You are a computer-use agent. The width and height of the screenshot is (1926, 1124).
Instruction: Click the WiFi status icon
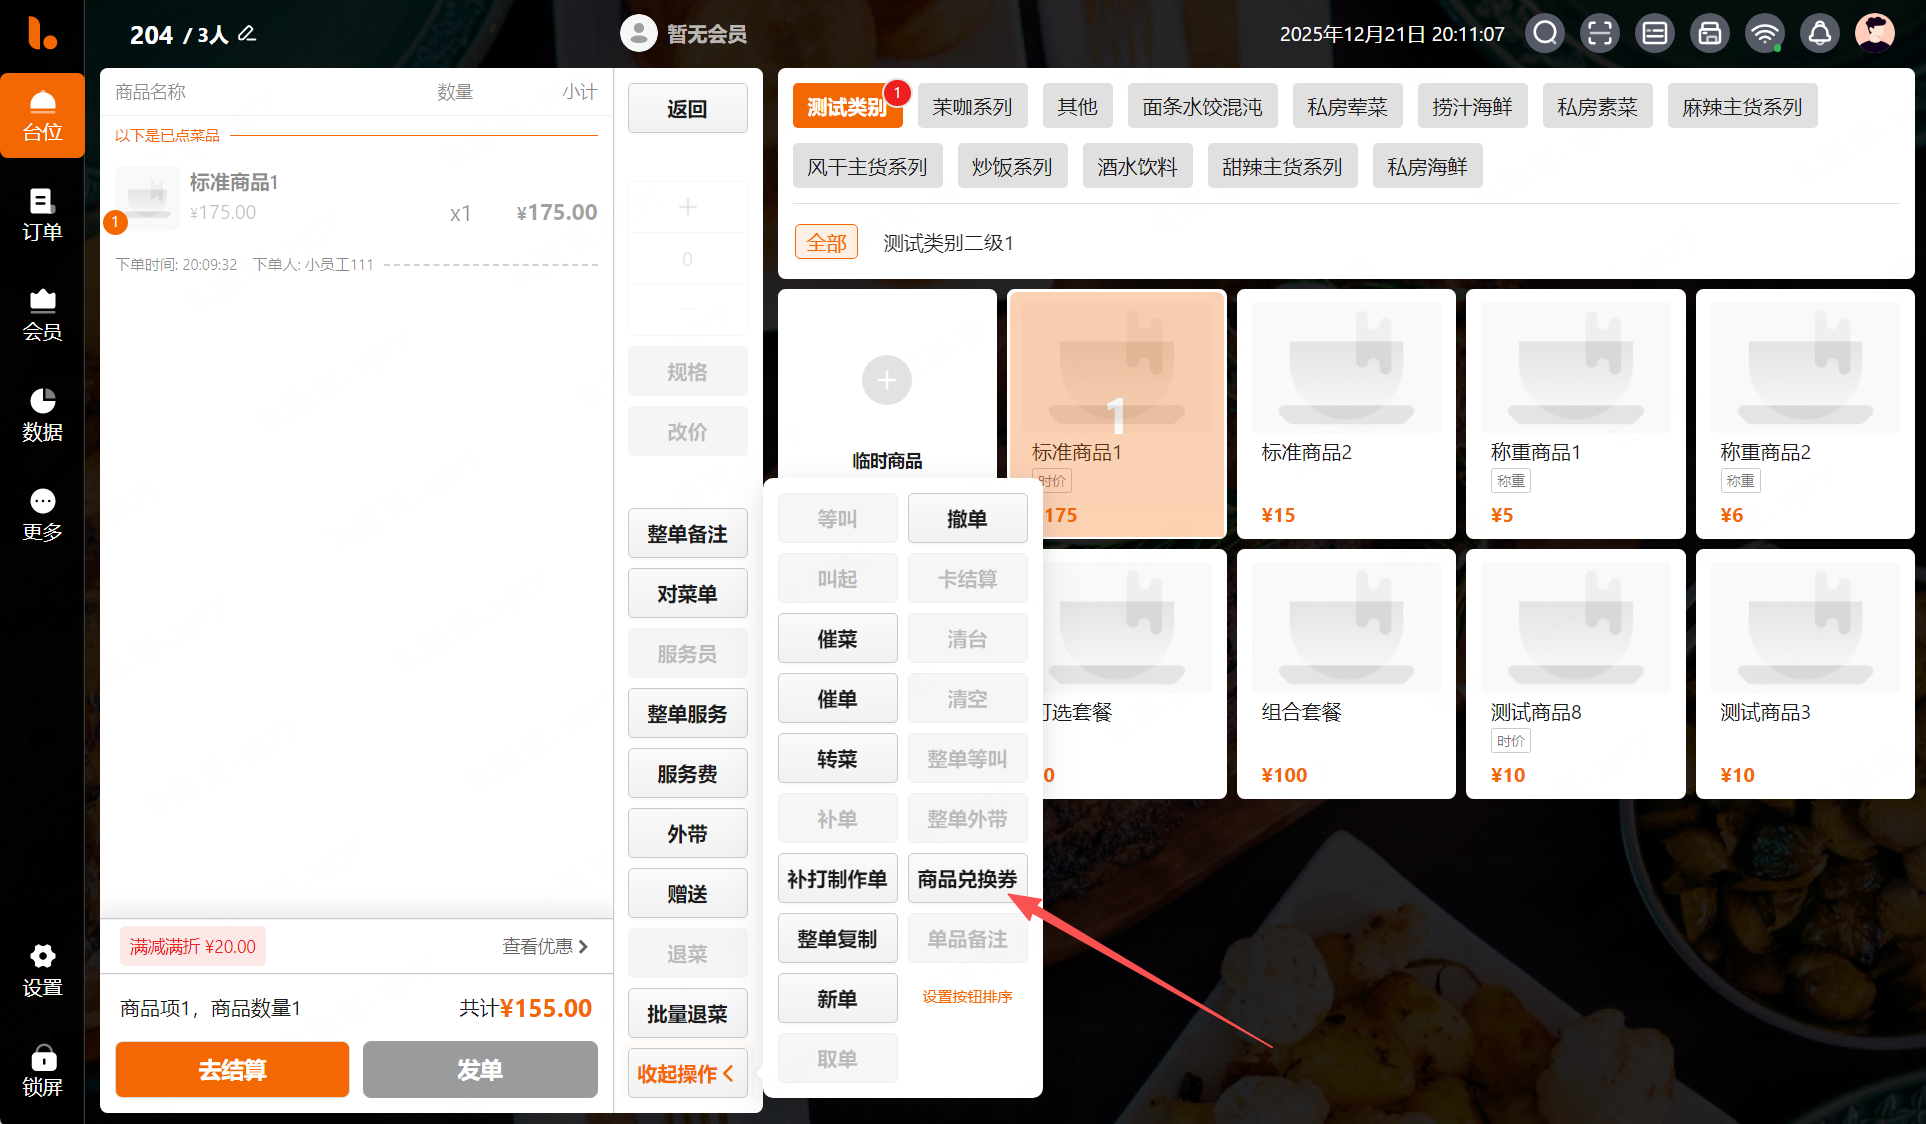(1765, 34)
